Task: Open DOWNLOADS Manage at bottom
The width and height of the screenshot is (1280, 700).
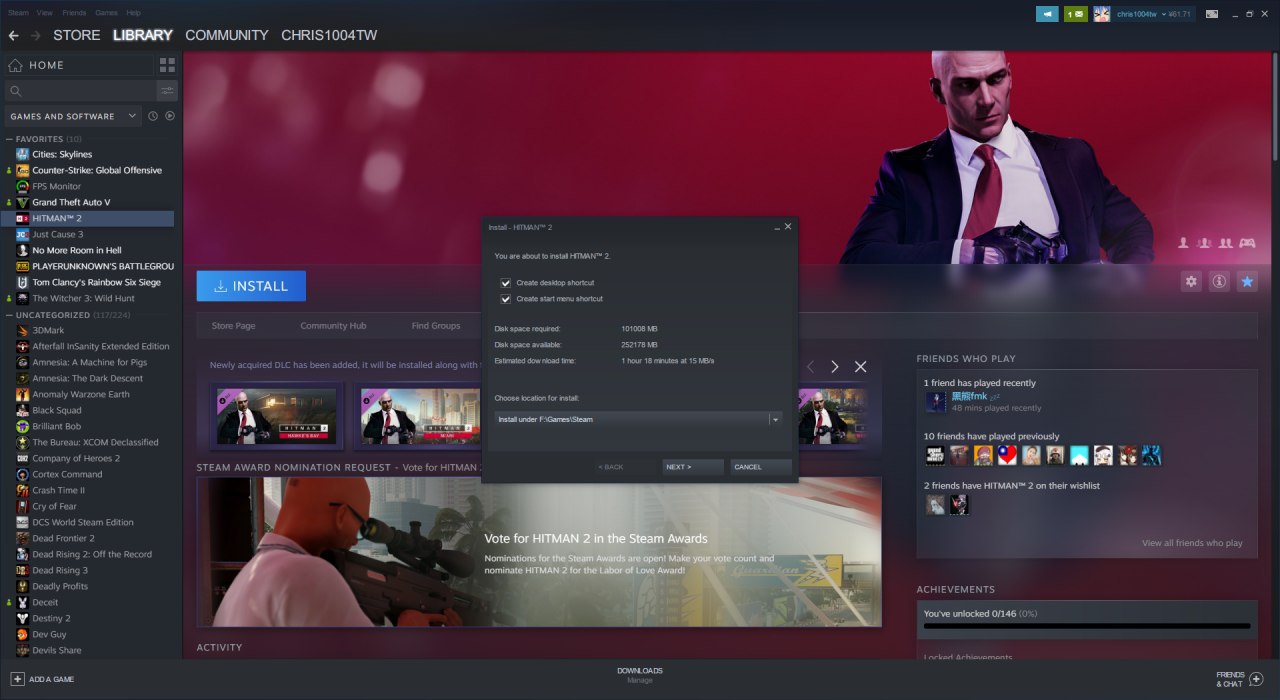Action: pyautogui.click(x=640, y=675)
